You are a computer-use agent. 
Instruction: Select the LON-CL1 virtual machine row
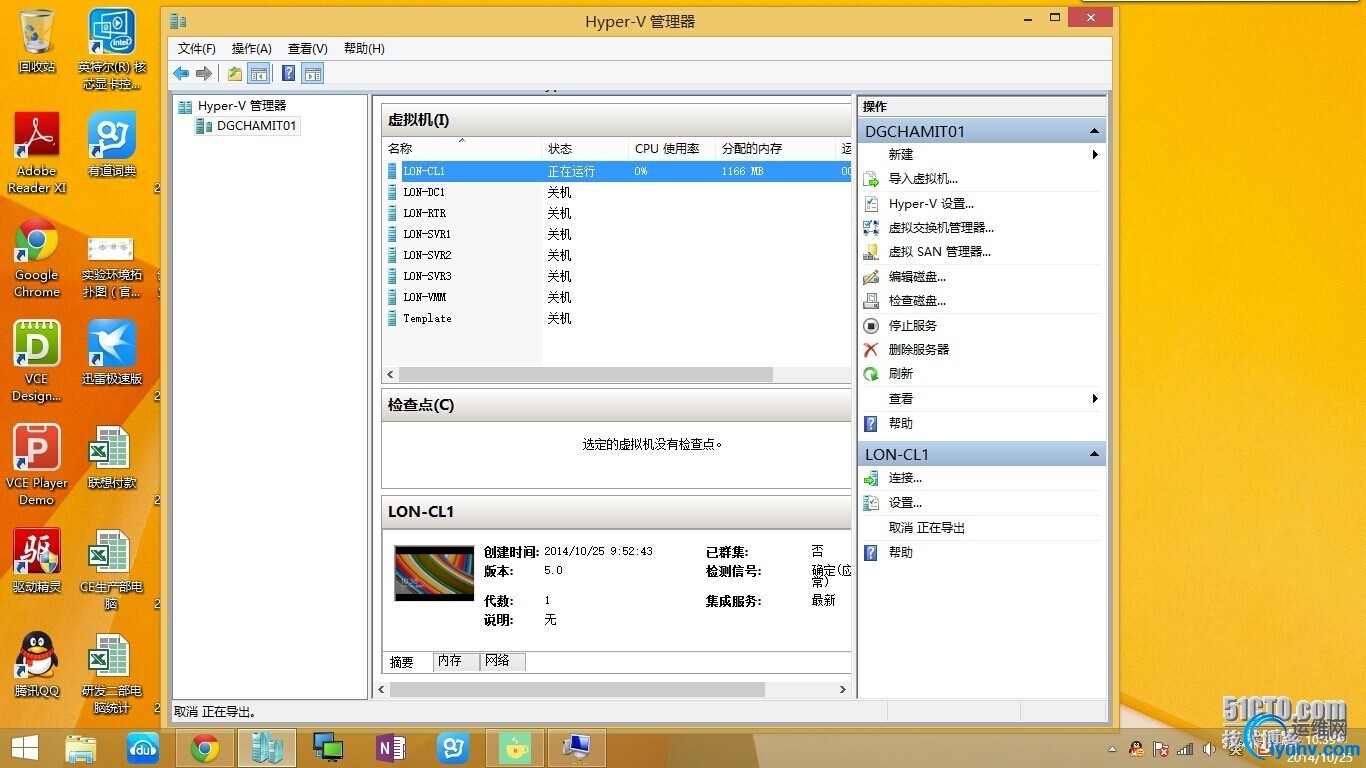point(617,171)
